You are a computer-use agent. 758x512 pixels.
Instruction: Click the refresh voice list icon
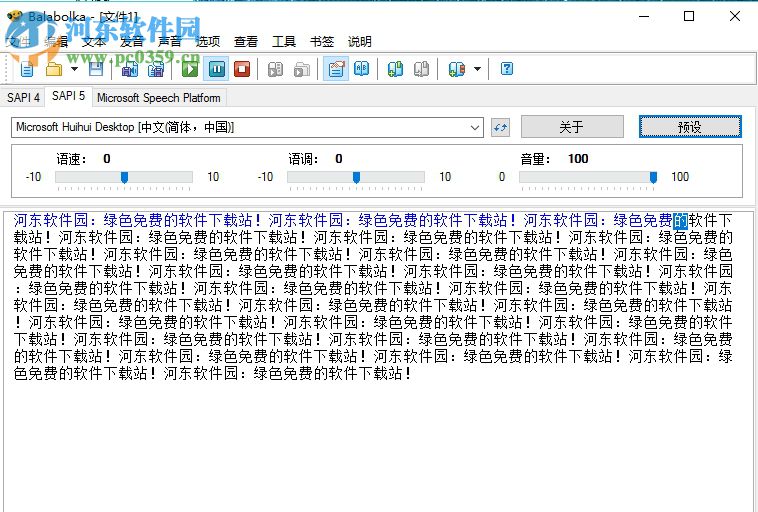500,128
